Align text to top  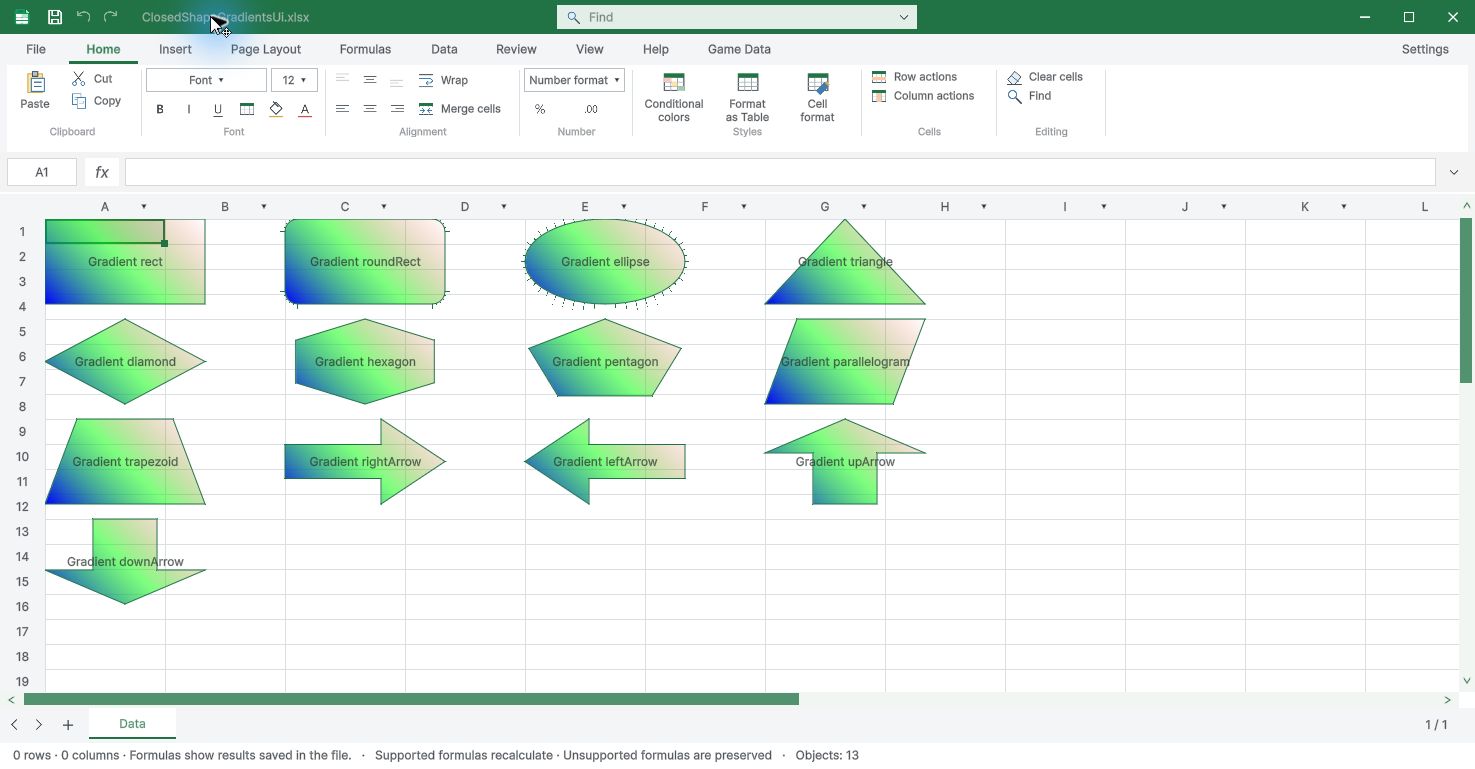click(342, 80)
